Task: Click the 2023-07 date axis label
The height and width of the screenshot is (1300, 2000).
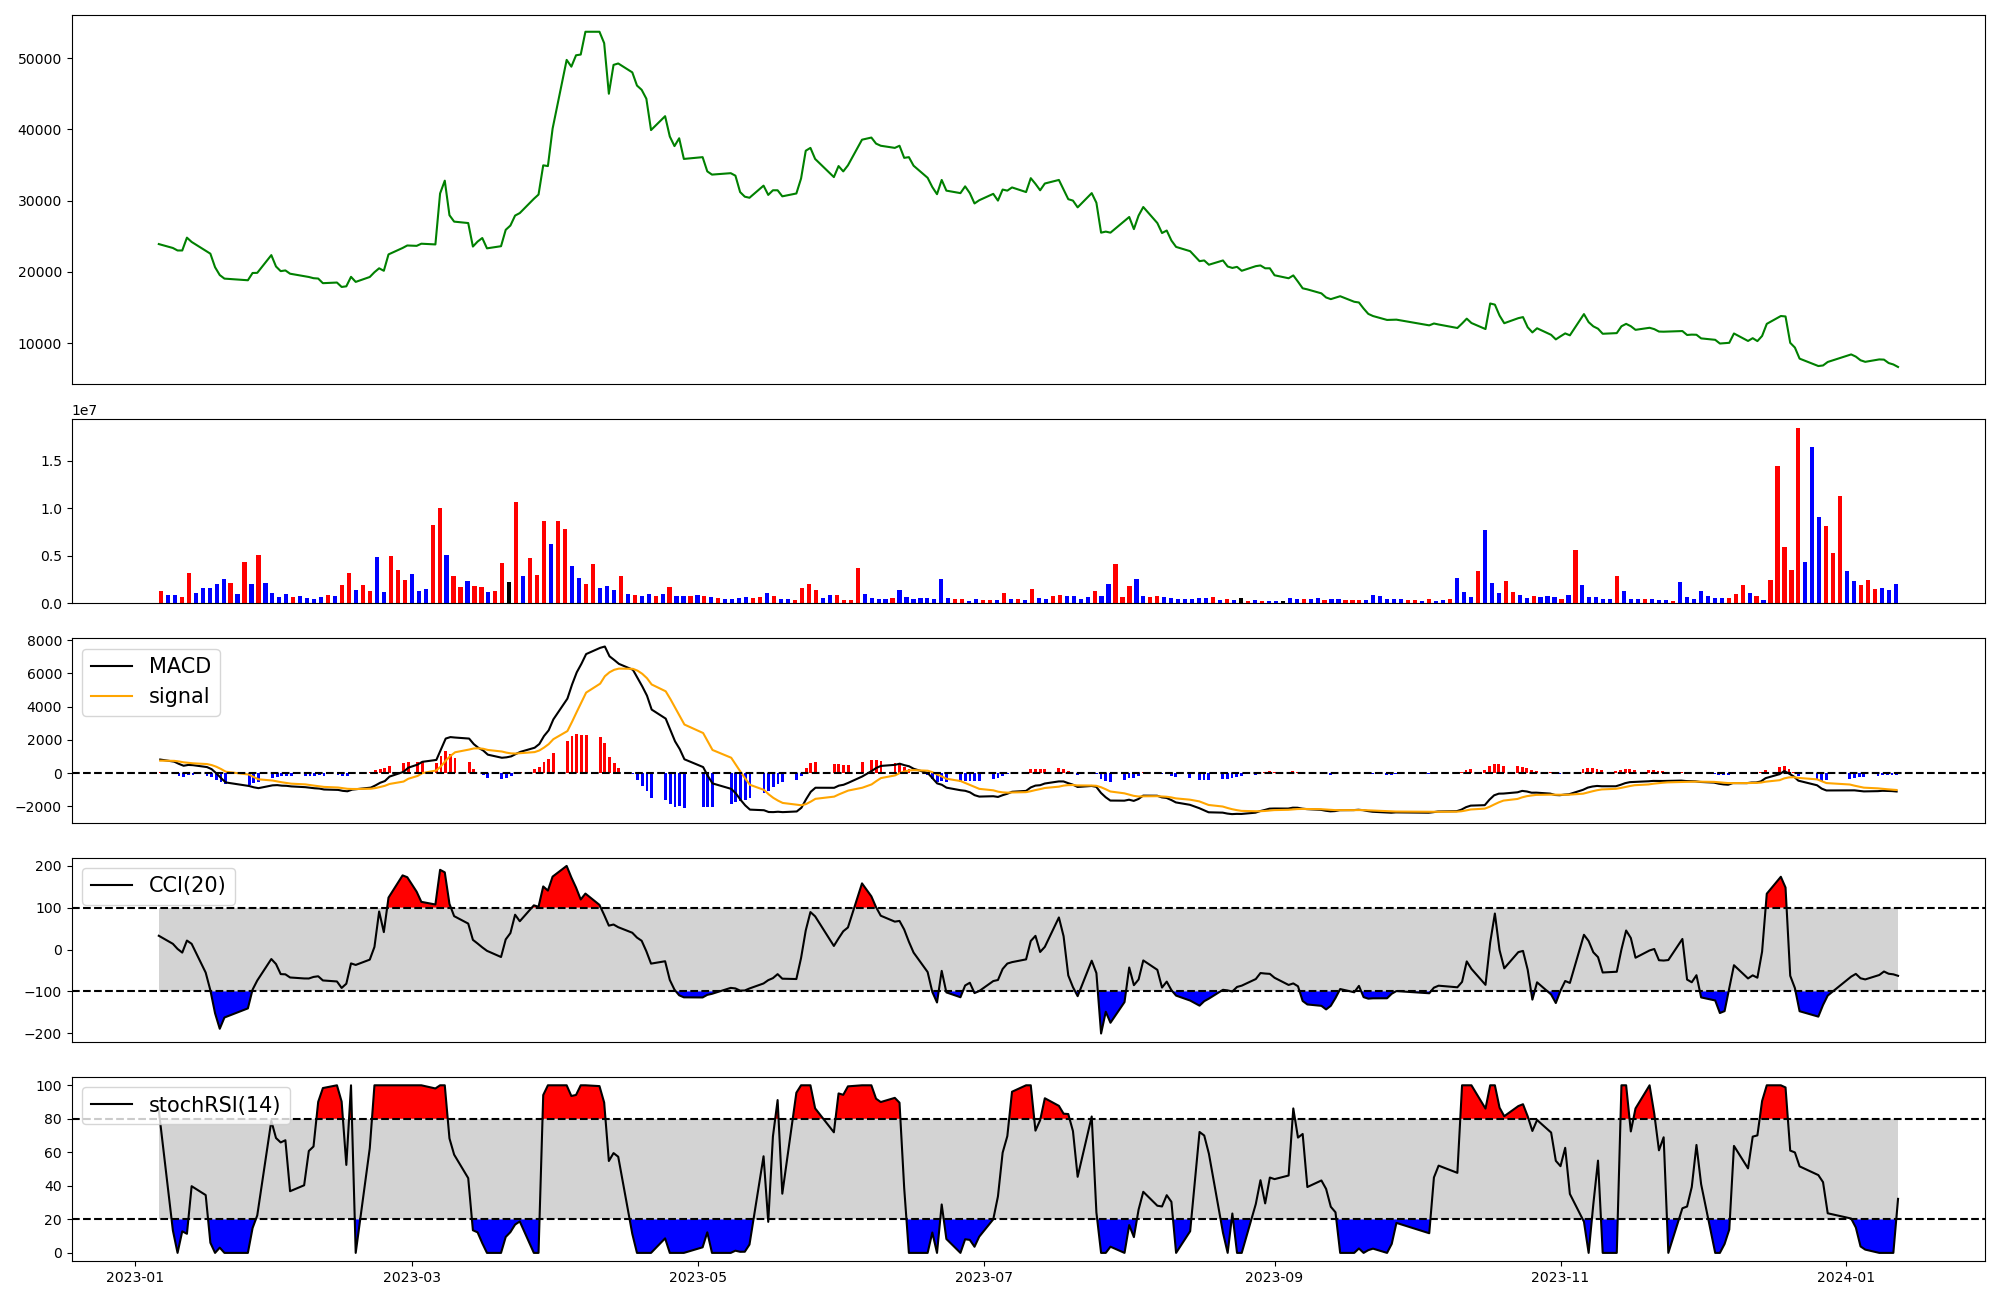Action: [984, 1277]
